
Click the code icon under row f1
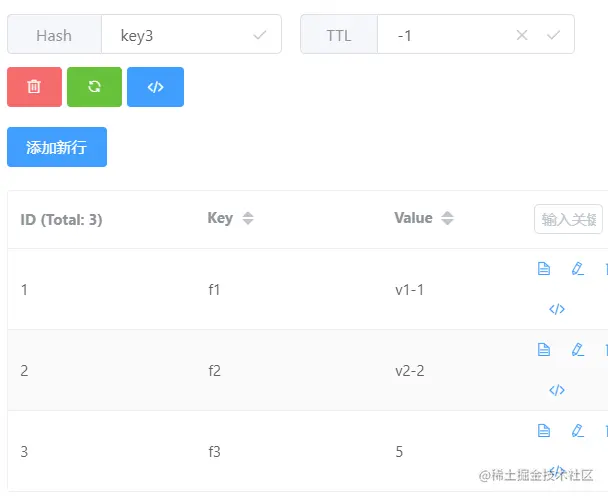click(557, 309)
